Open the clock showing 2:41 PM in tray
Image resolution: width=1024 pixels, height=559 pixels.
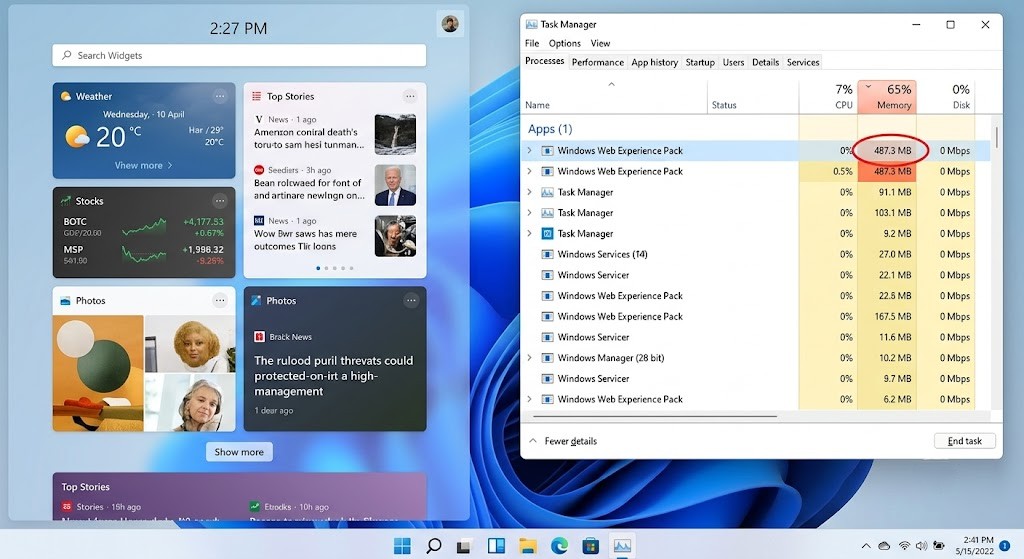pos(974,545)
